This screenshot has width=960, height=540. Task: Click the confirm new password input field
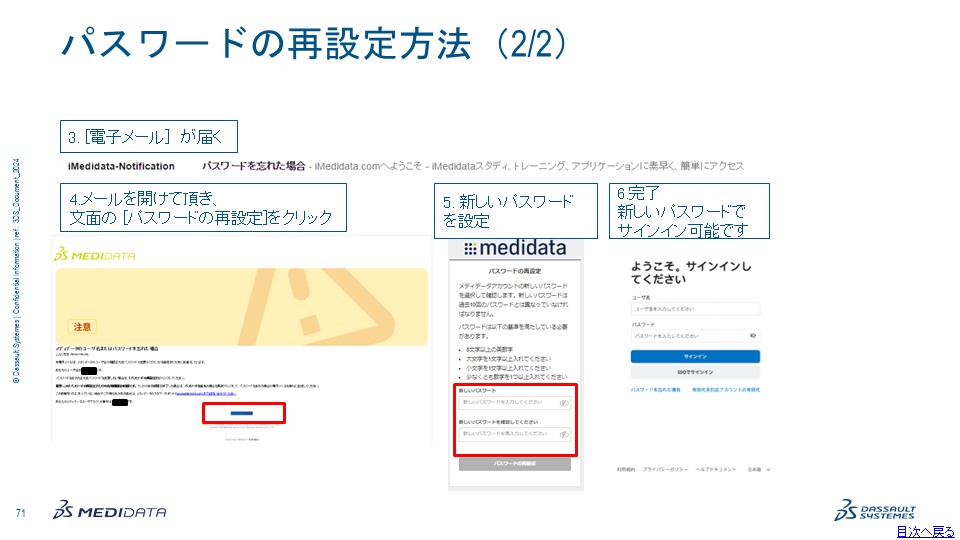[515, 434]
